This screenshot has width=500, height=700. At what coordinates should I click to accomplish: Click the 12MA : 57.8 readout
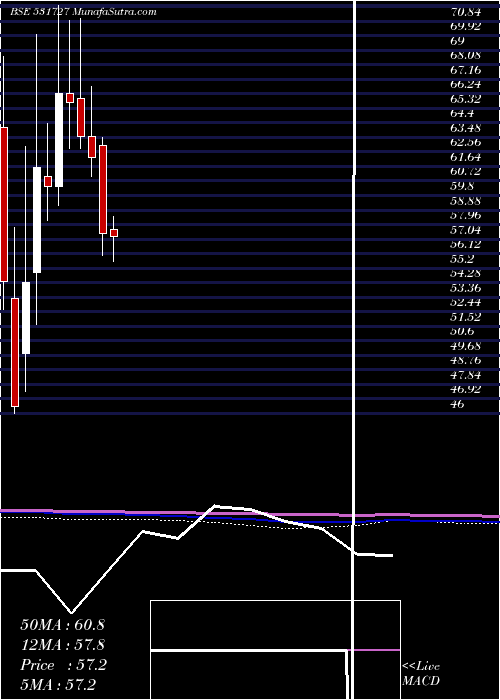[62, 645]
